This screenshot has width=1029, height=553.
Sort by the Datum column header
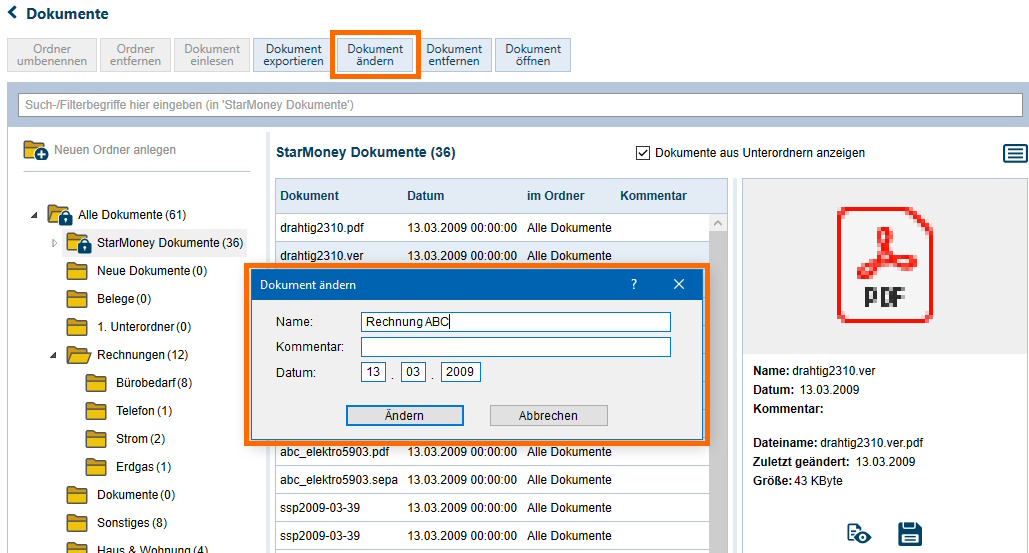[425, 195]
